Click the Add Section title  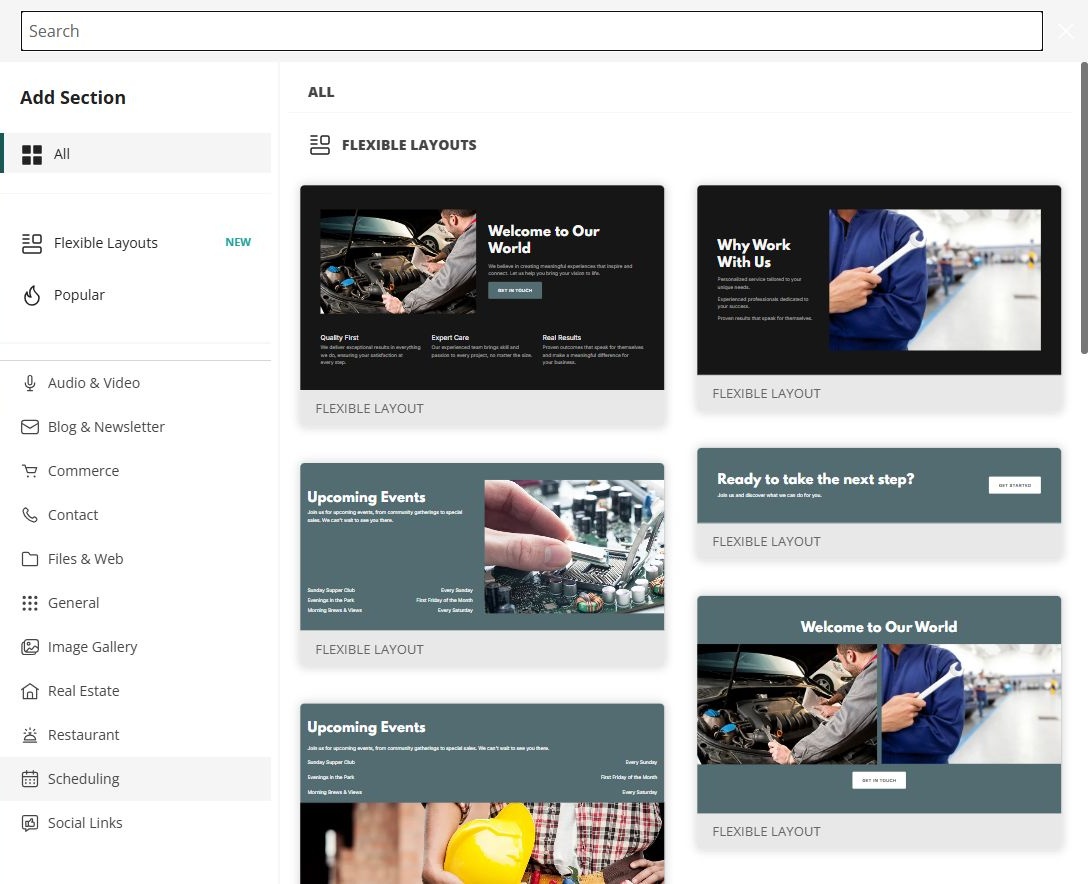[x=73, y=98]
